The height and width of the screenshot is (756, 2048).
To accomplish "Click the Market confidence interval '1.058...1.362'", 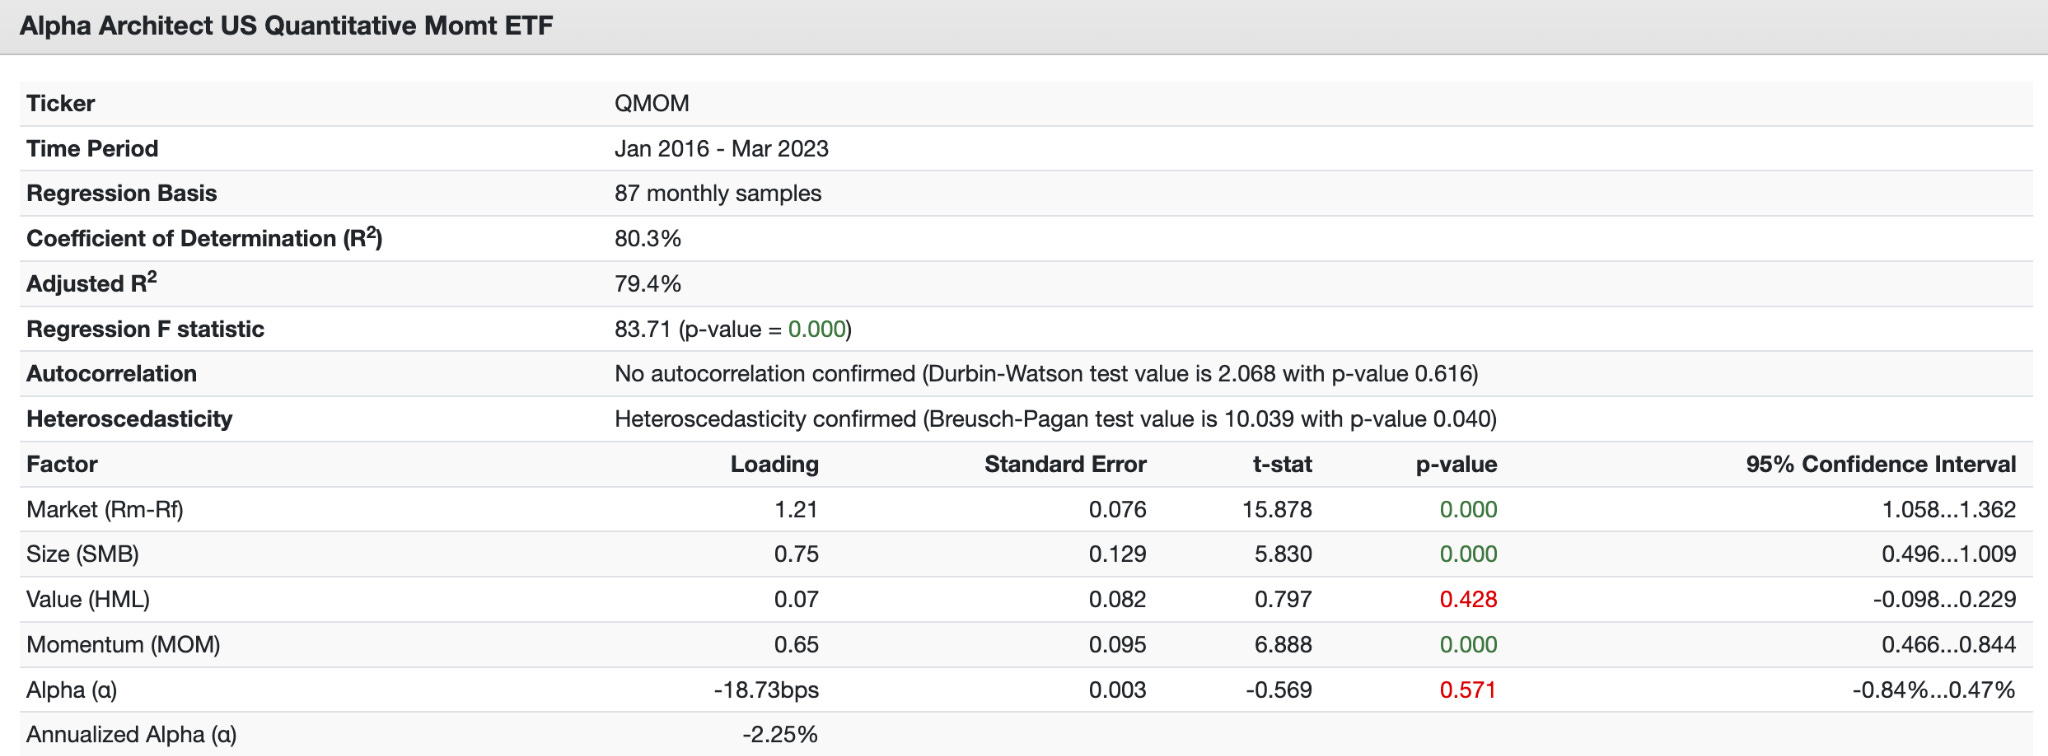I will 1949,510.
